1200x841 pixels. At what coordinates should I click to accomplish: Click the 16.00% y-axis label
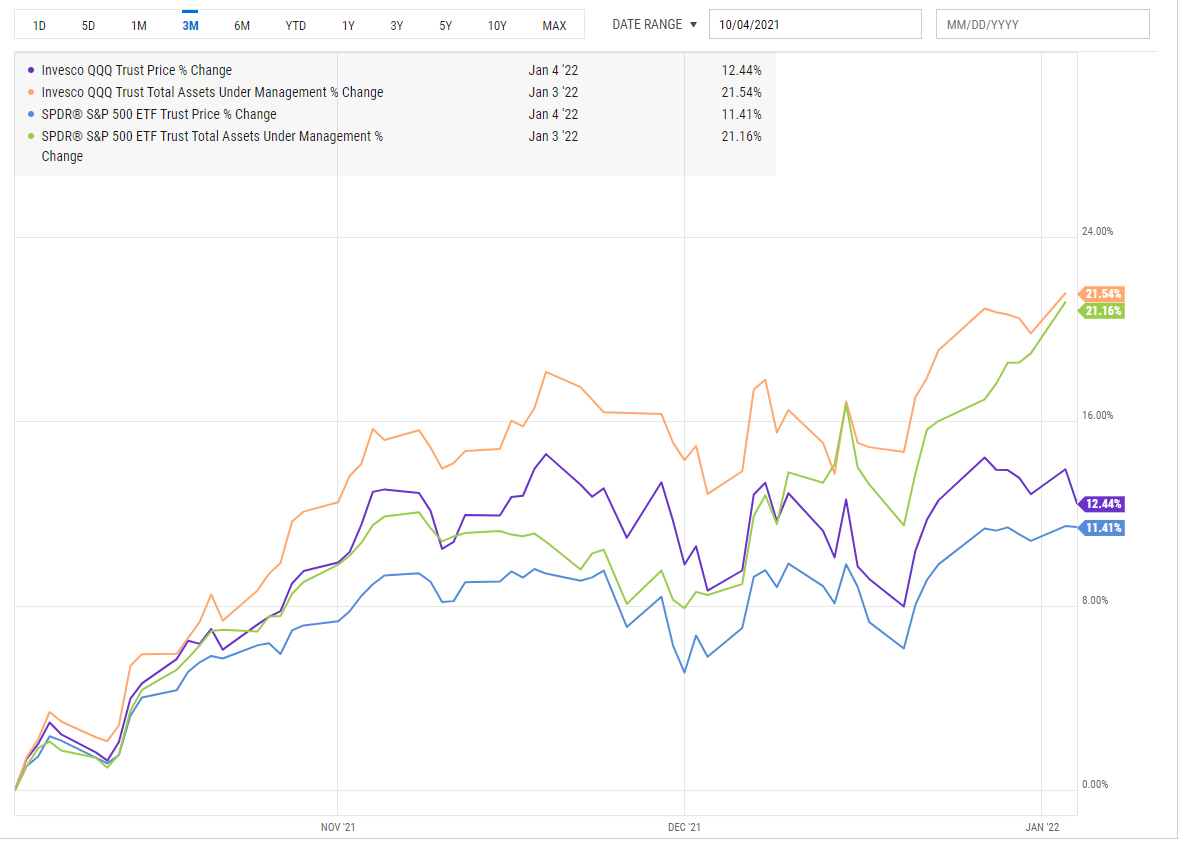[1098, 416]
